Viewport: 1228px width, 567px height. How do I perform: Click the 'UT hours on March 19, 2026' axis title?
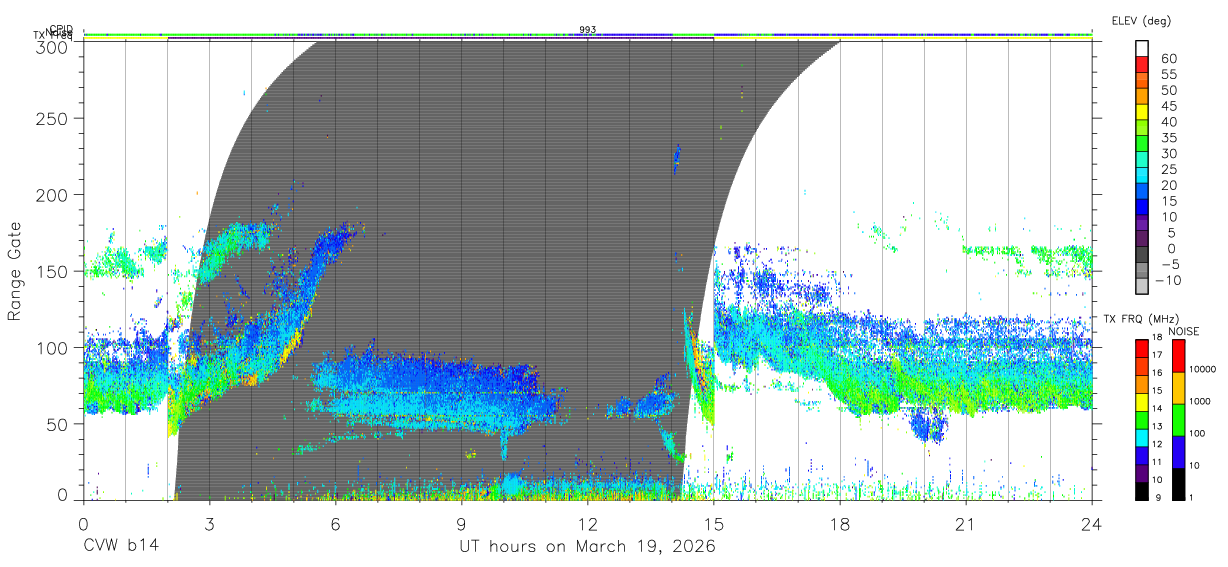coord(587,547)
